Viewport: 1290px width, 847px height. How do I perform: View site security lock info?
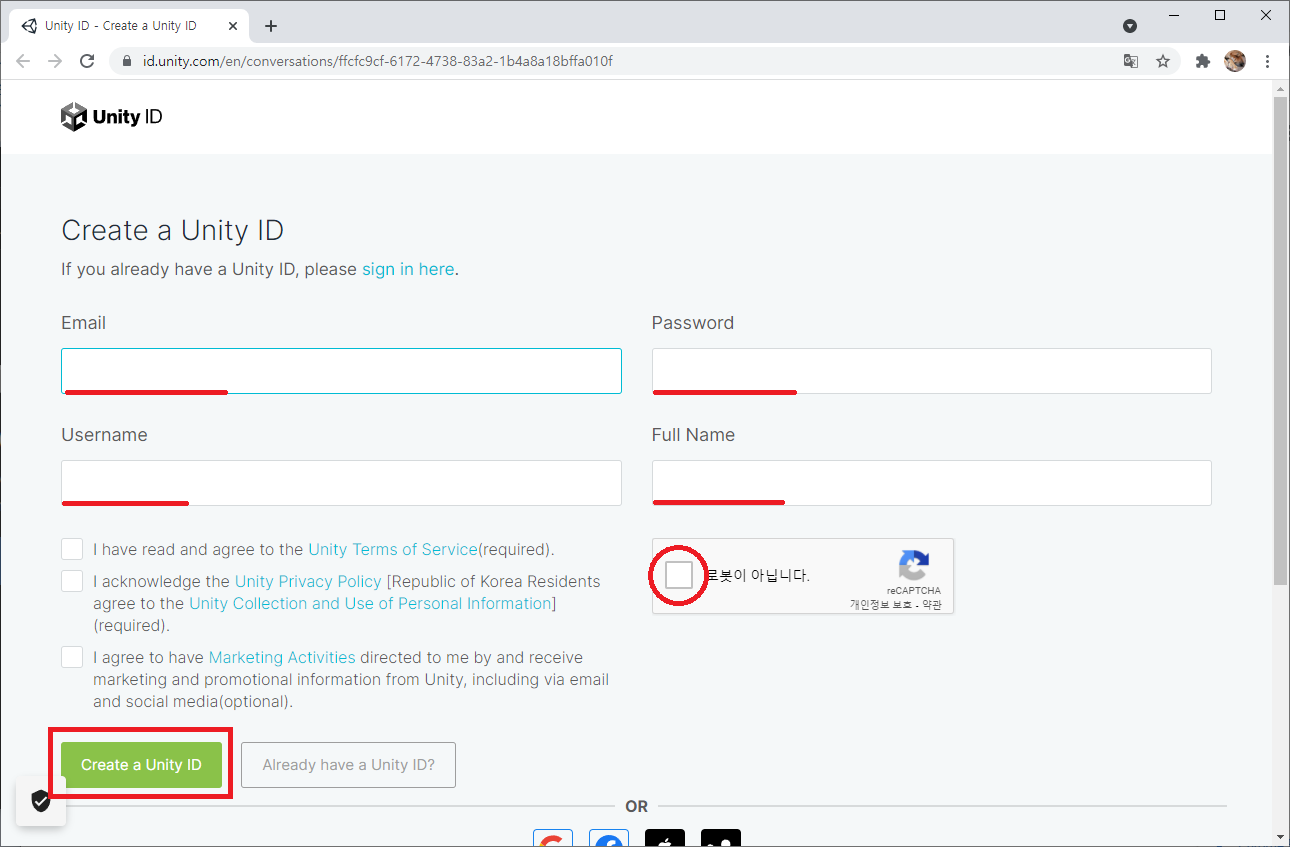[x=126, y=61]
